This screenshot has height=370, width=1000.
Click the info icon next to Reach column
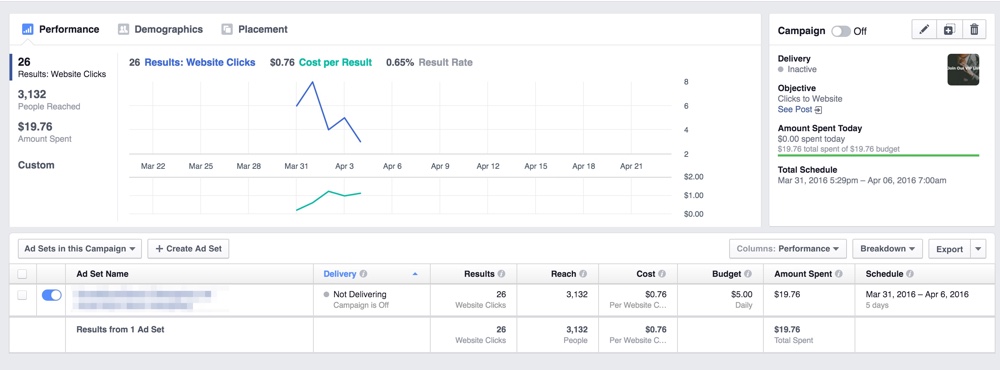(584, 274)
